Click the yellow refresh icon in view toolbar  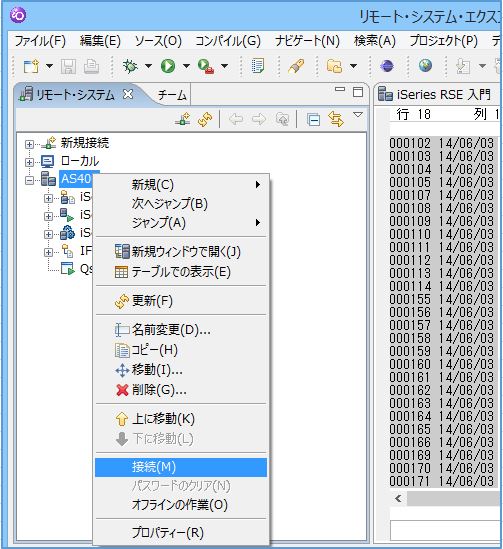(205, 120)
